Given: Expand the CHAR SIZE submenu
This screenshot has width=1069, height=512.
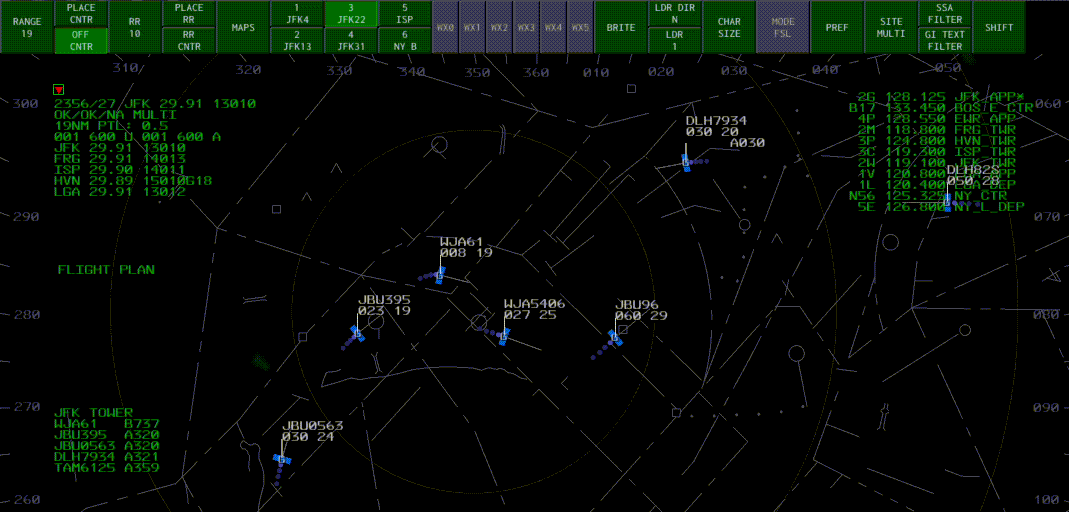Looking at the screenshot, I should [x=729, y=27].
